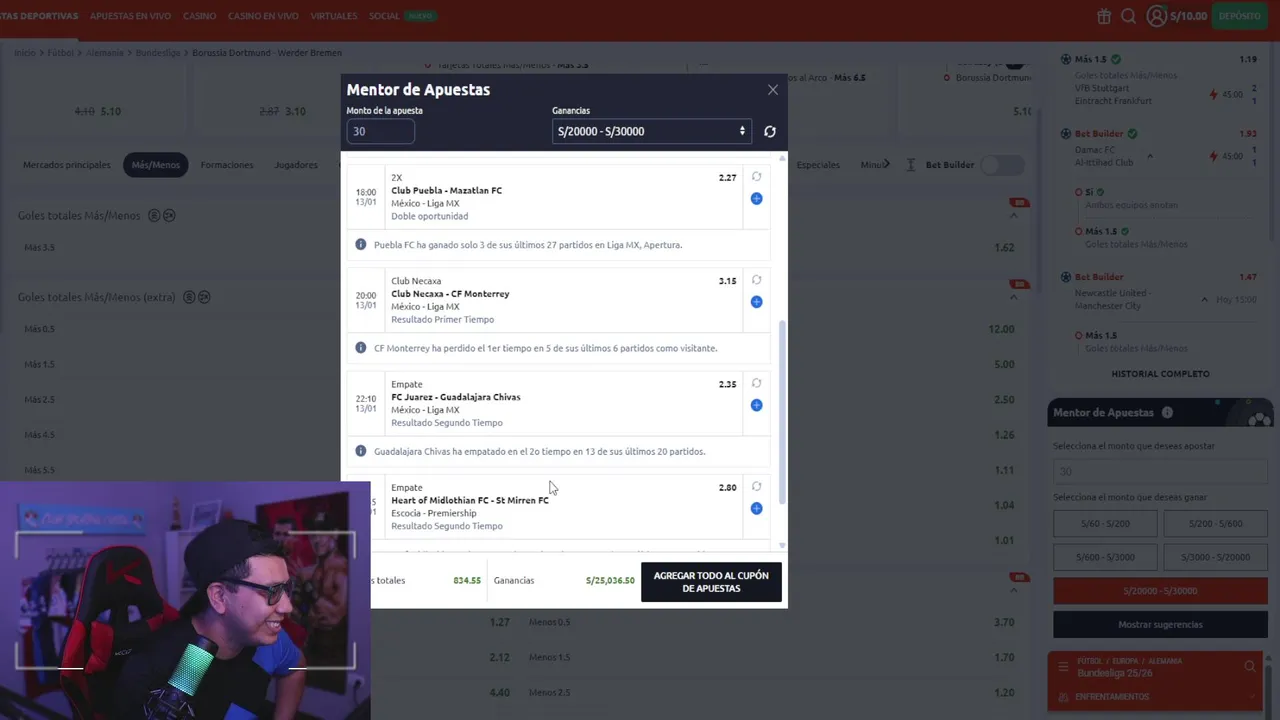1280x720 pixels.
Task: Search icon in Bundesliga 25/26 panel
Action: (x=1250, y=667)
